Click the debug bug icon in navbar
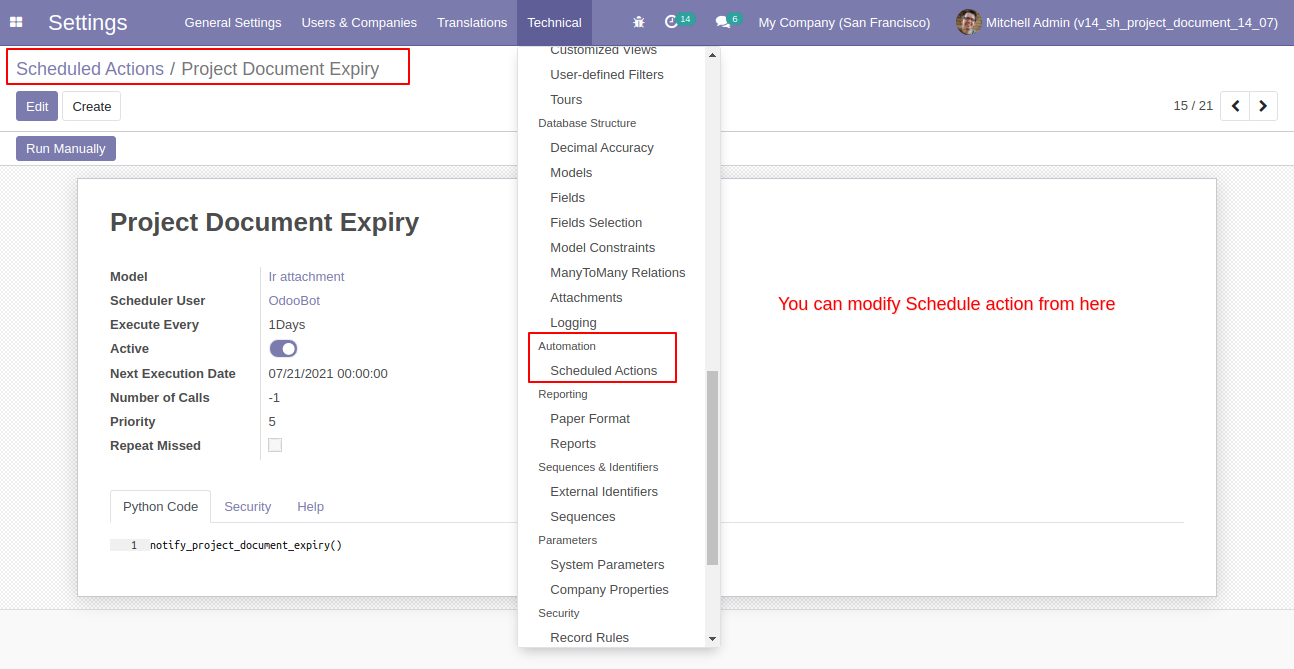 coord(639,22)
